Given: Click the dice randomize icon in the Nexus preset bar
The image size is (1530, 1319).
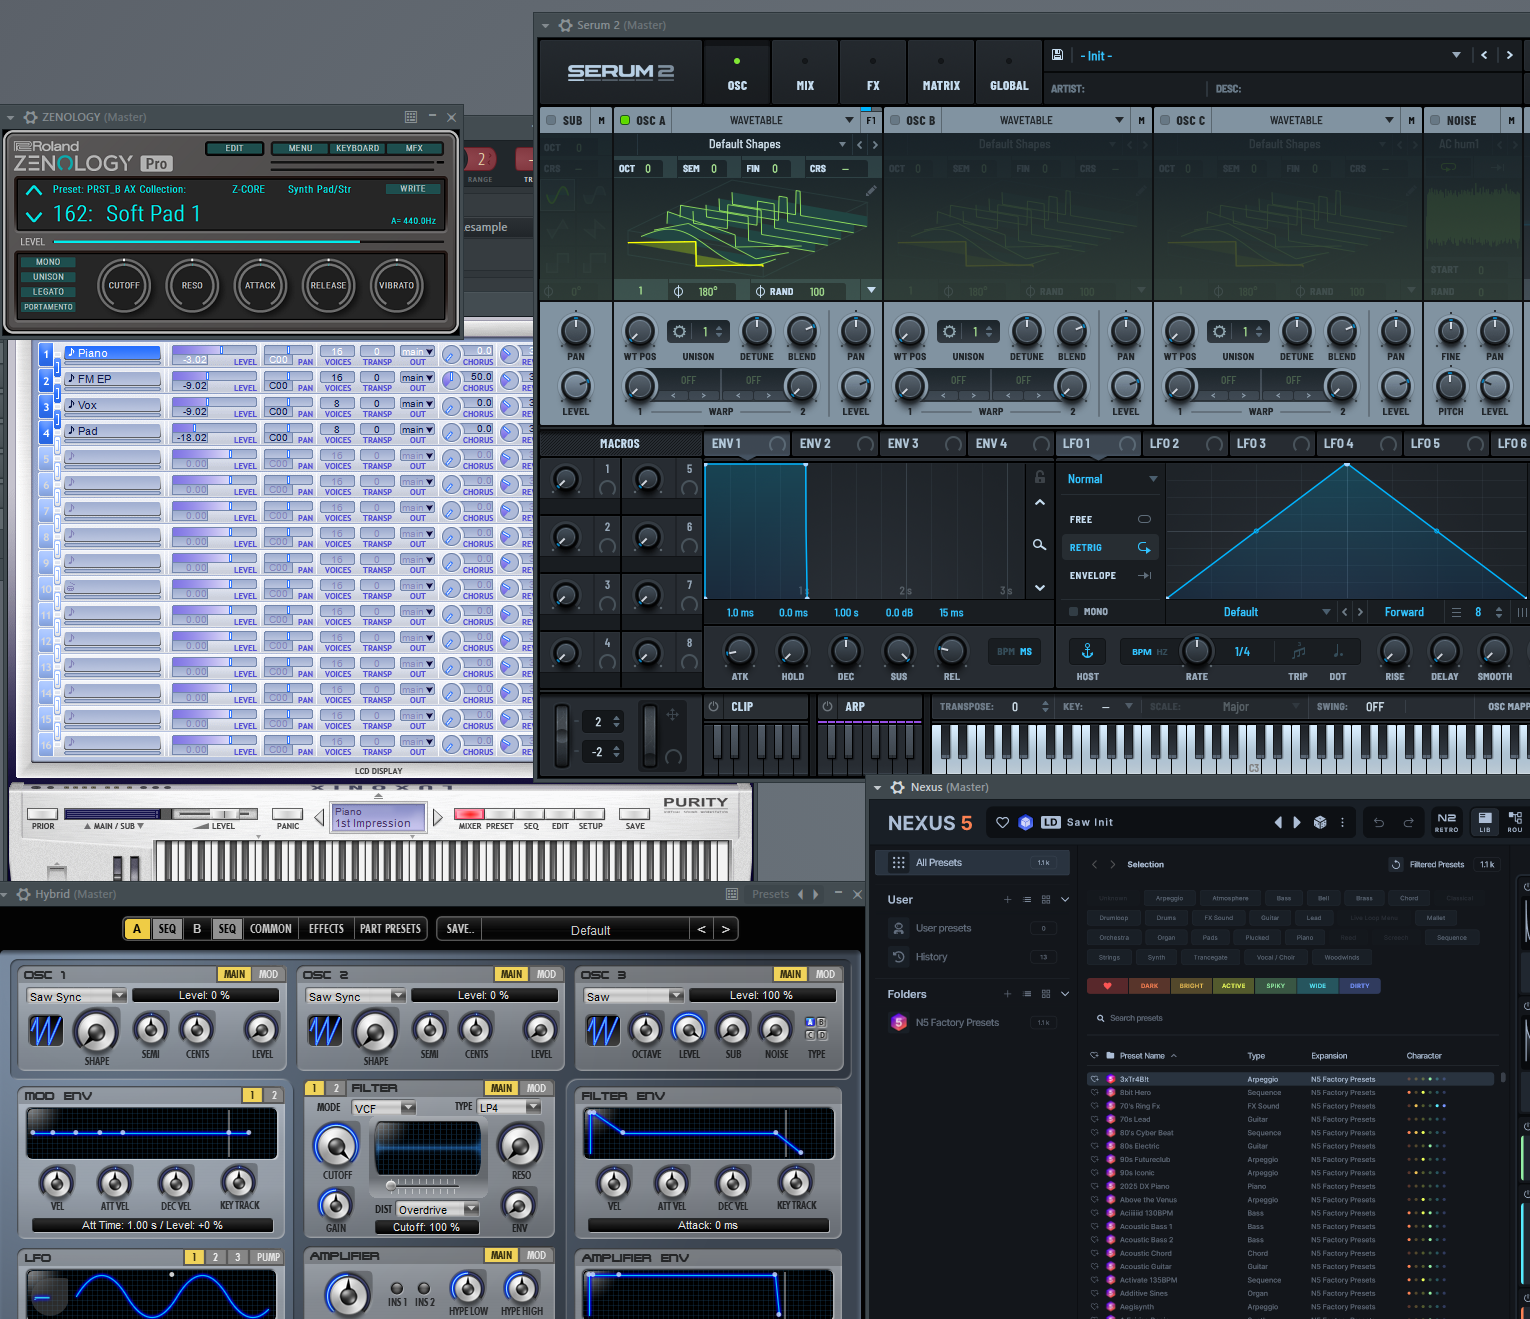Looking at the screenshot, I should (x=1320, y=822).
